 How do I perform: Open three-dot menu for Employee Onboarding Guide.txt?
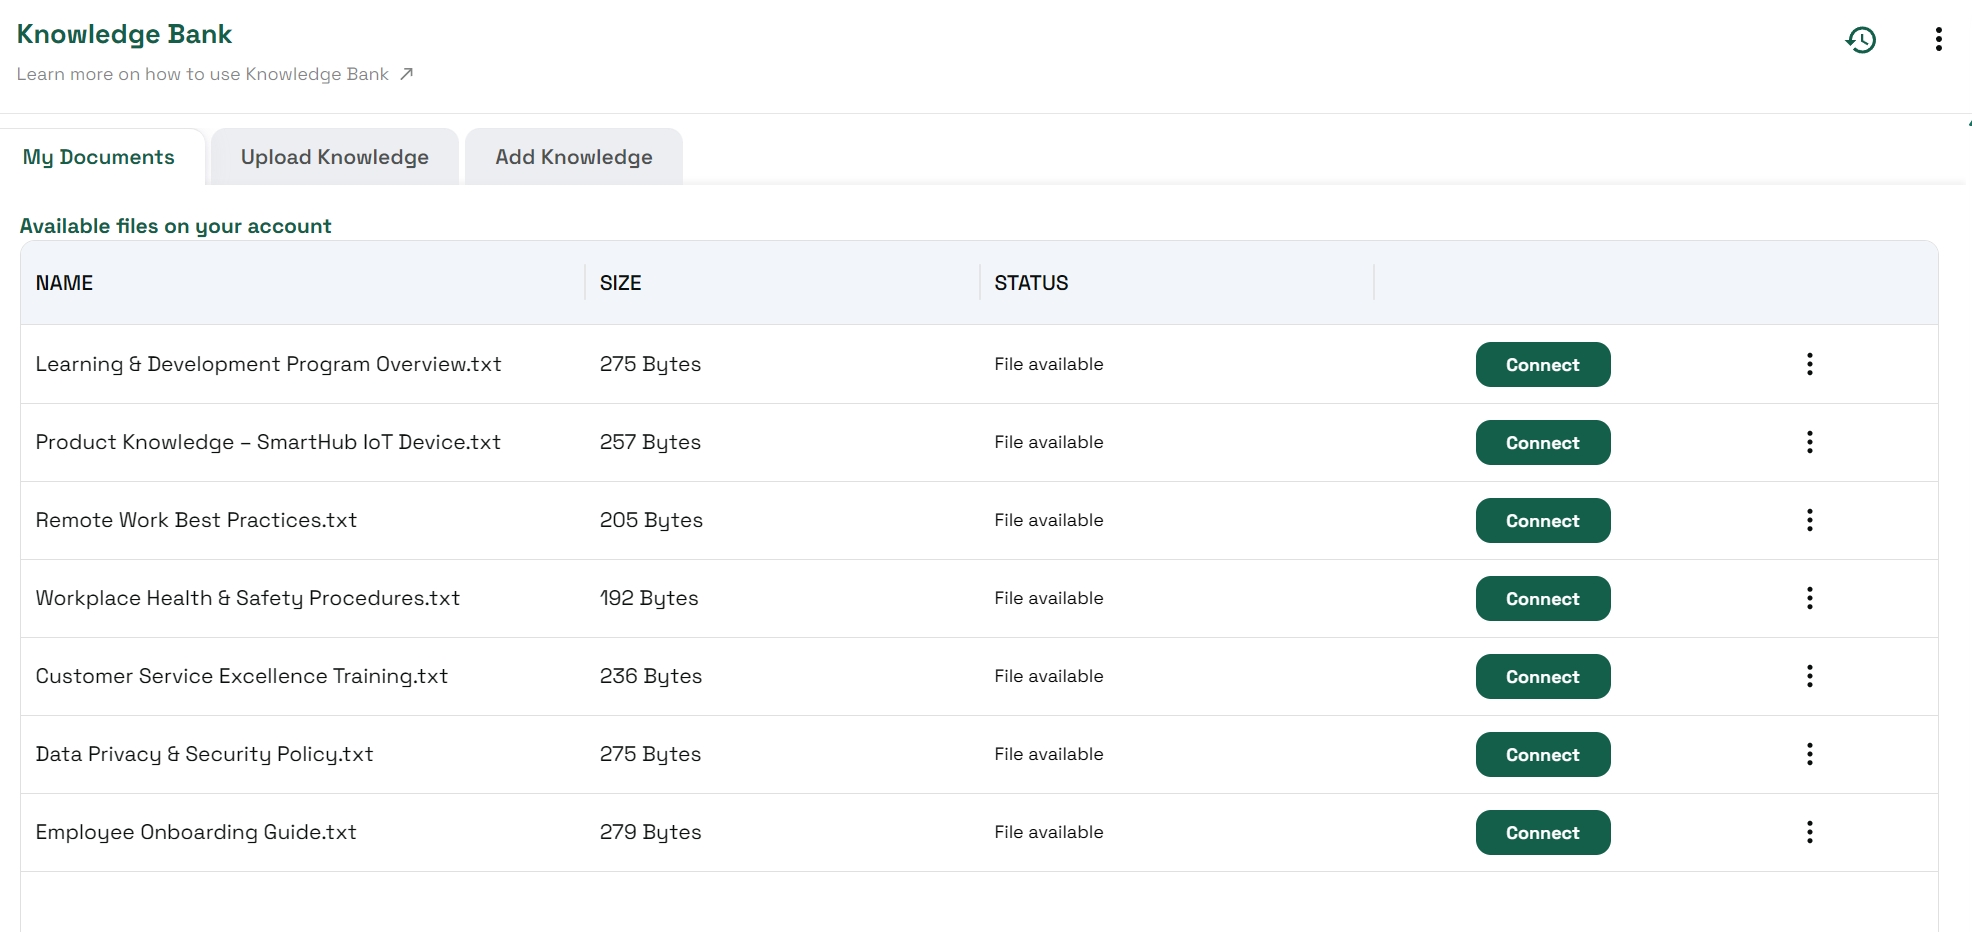[x=1809, y=832]
